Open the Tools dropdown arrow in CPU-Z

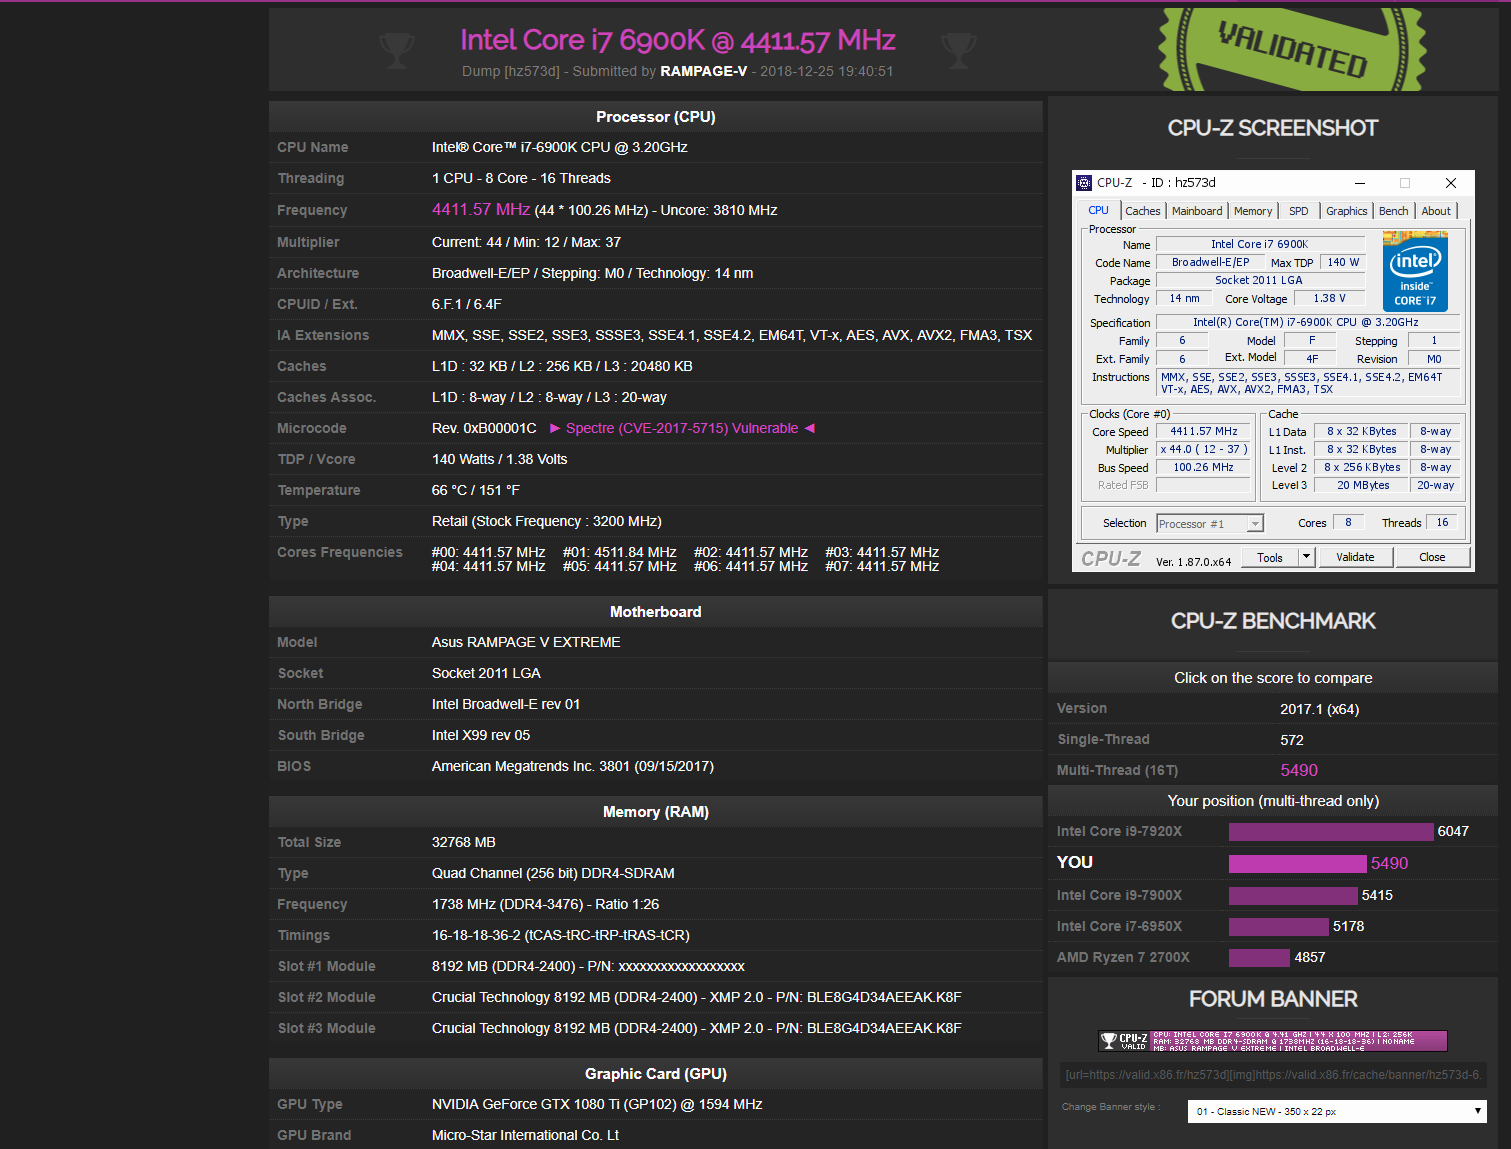tap(1306, 558)
